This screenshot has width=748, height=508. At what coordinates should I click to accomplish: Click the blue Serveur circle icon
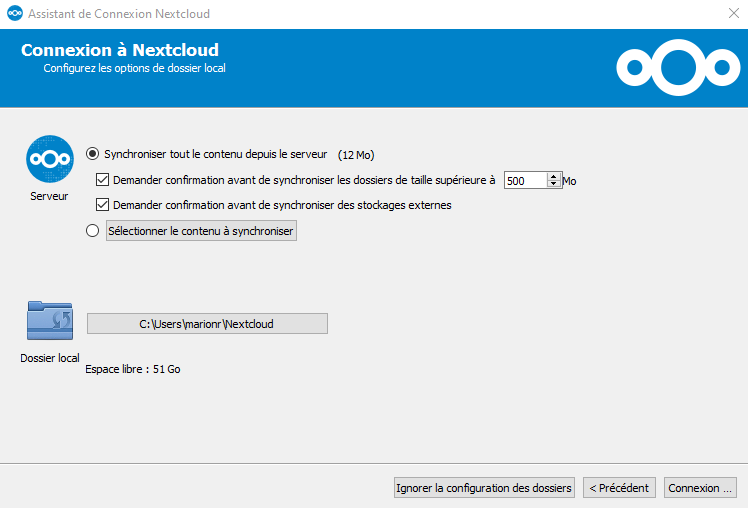point(50,159)
